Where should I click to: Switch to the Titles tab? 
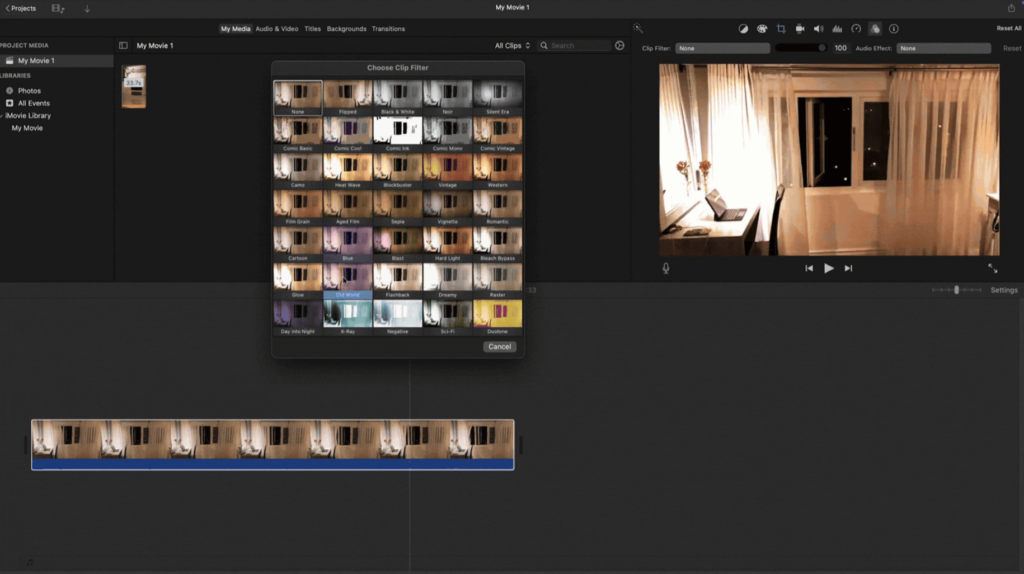pyautogui.click(x=312, y=29)
